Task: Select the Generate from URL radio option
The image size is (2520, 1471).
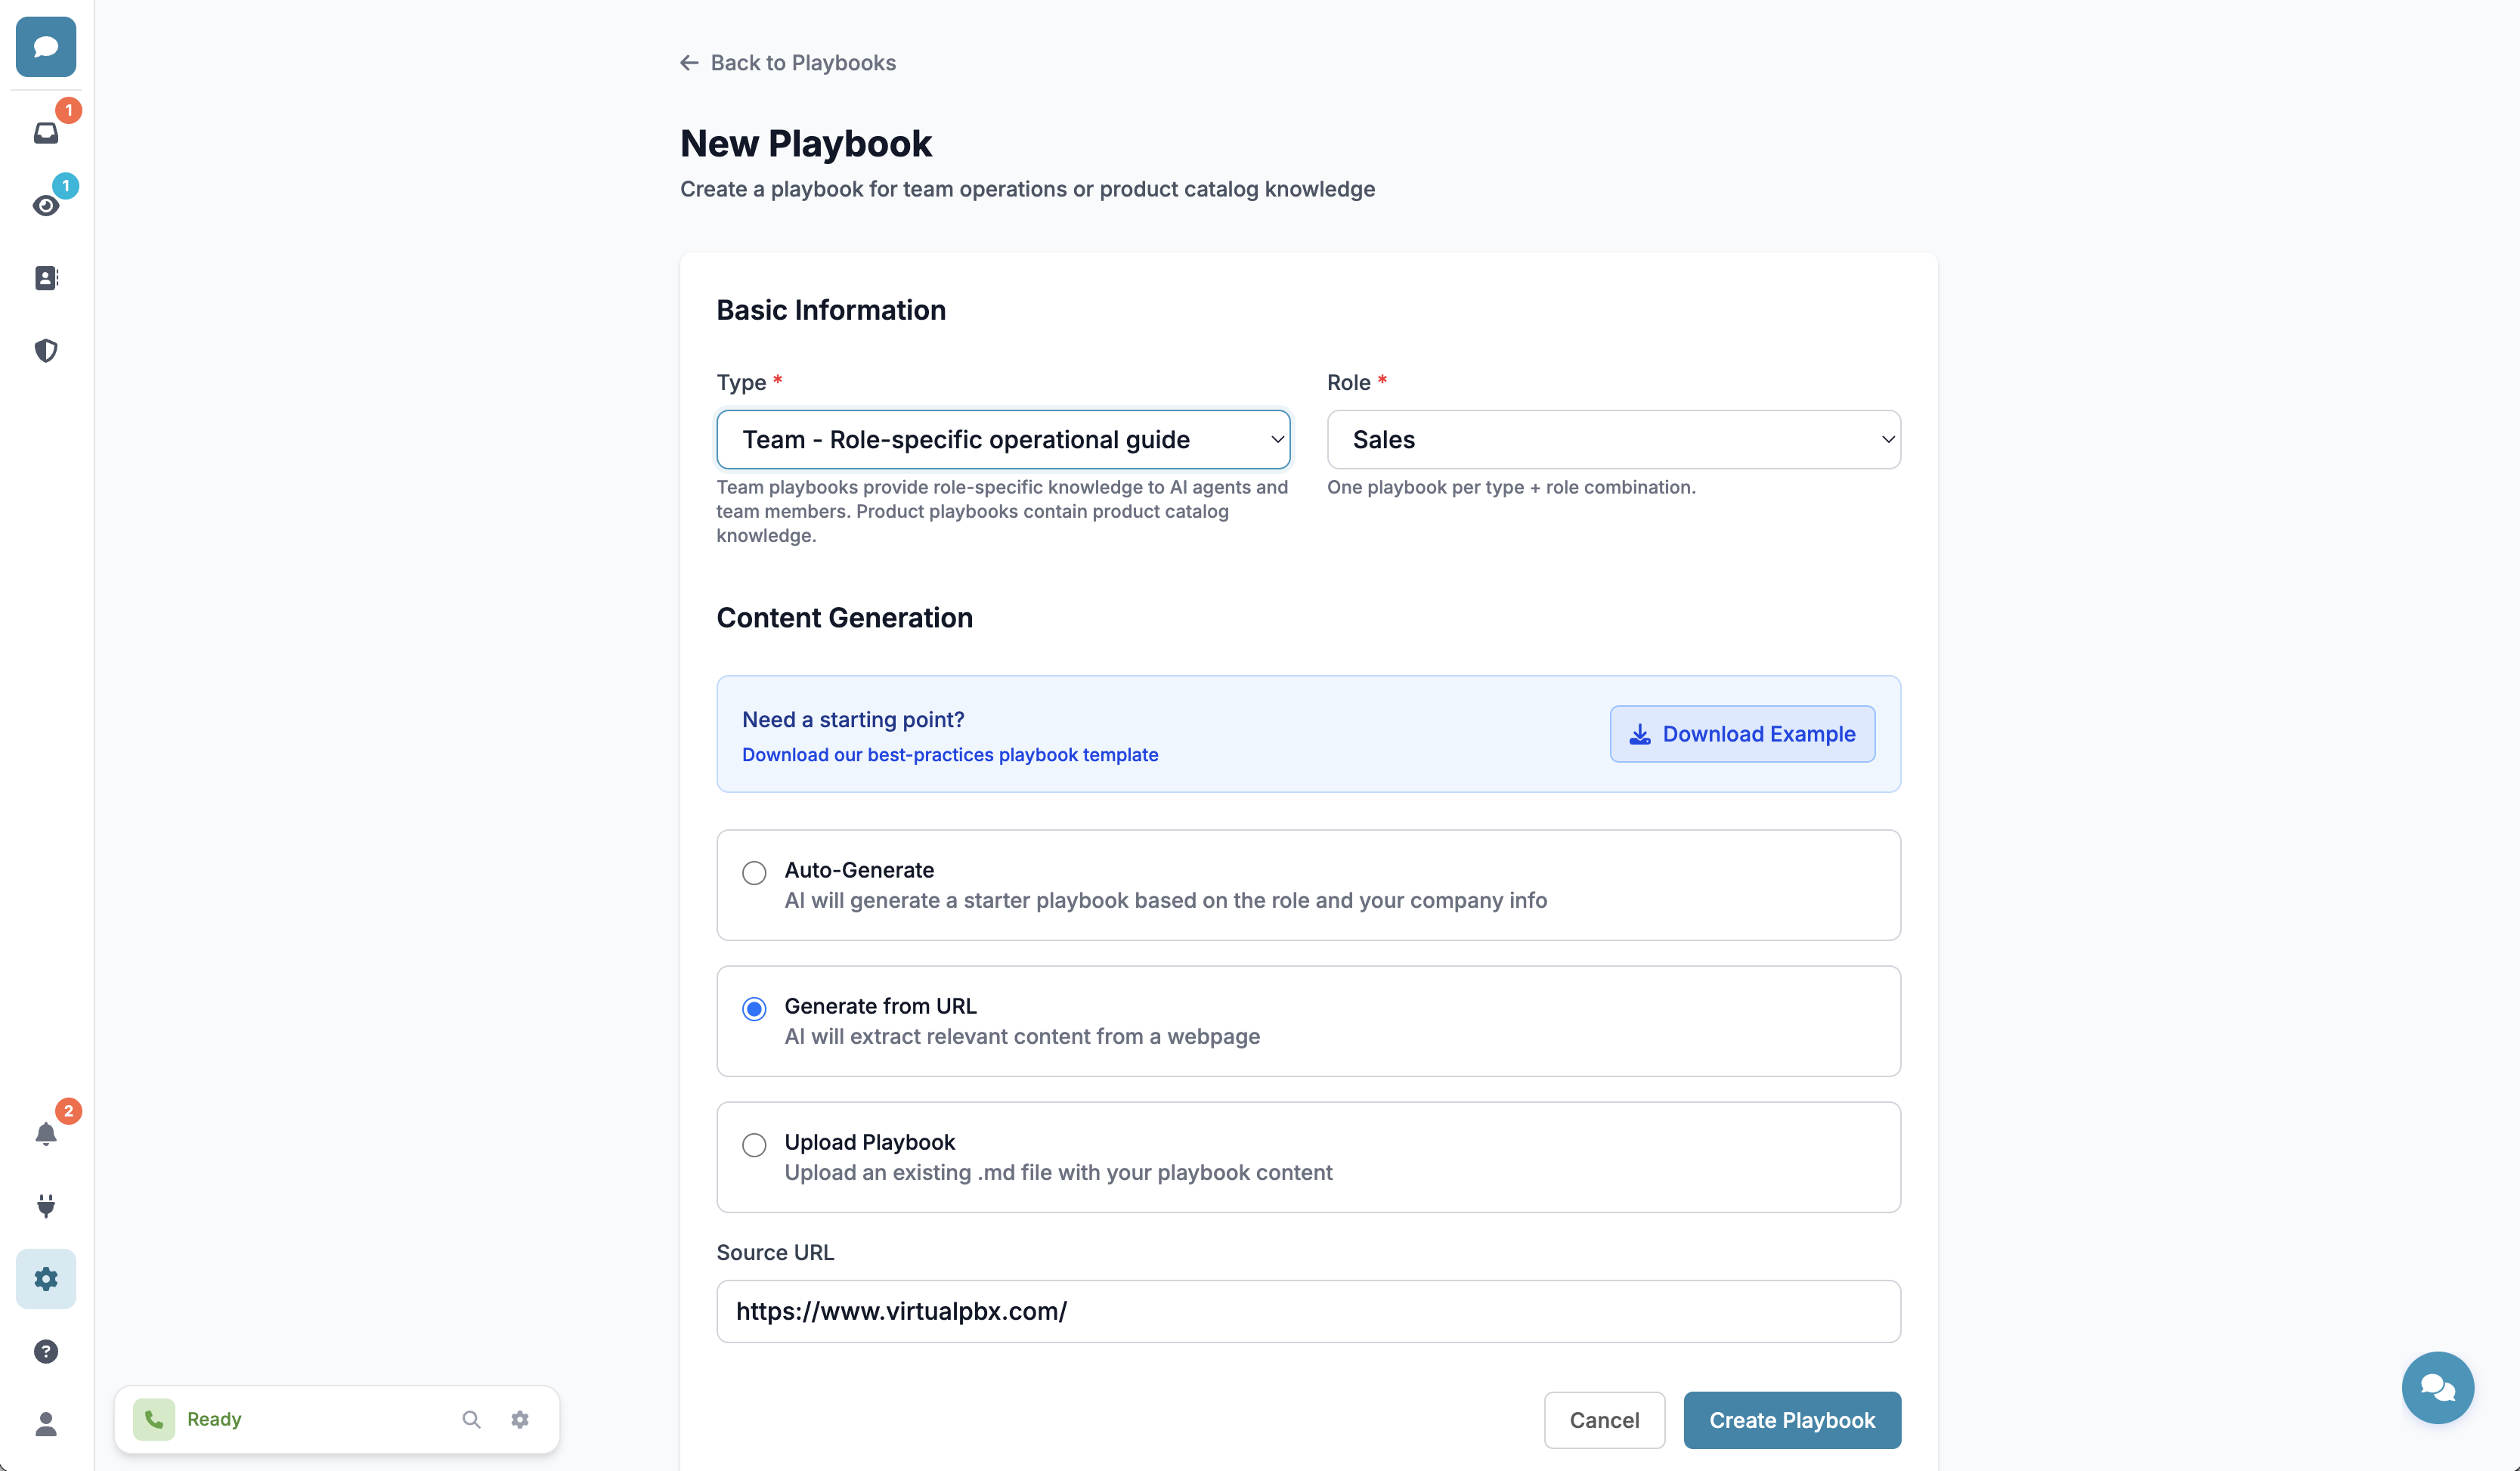Action: [x=754, y=1009]
